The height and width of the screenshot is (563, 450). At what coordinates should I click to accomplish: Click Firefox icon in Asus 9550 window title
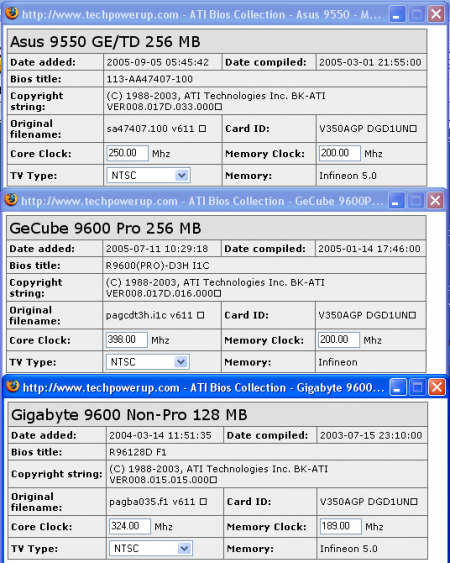(x=11, y=14)
